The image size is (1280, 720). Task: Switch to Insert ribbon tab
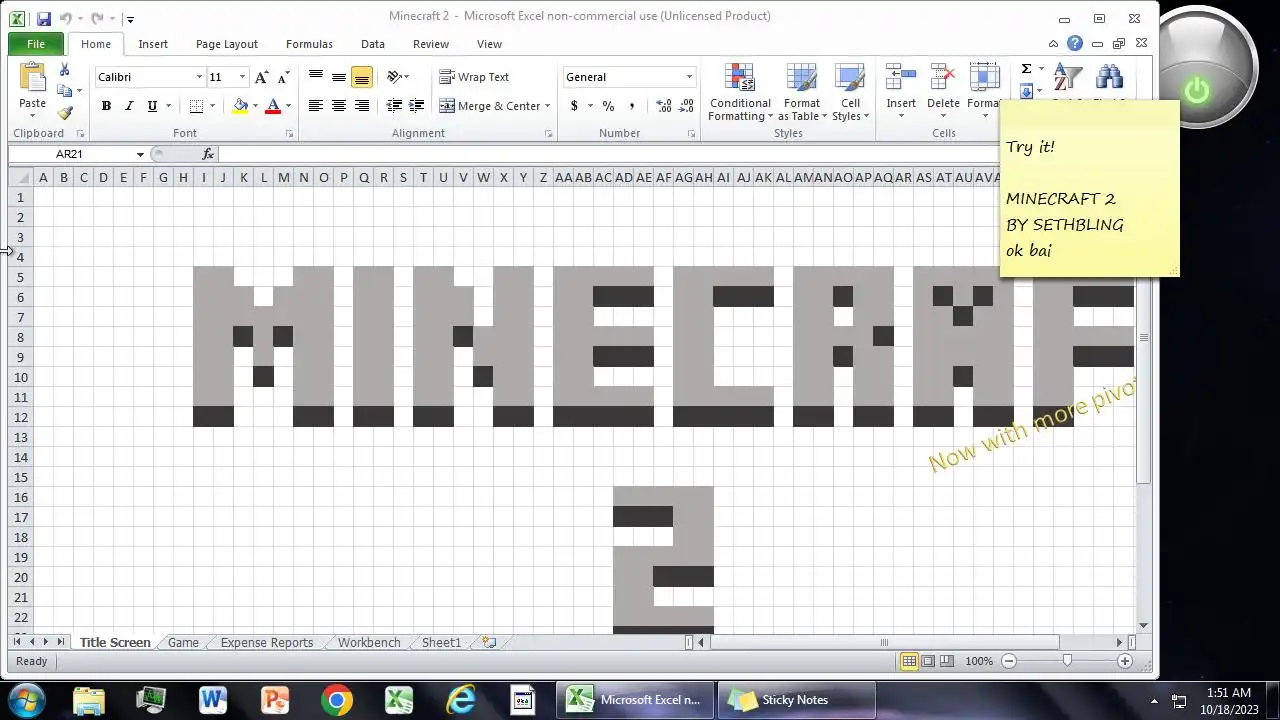[153, 44]
